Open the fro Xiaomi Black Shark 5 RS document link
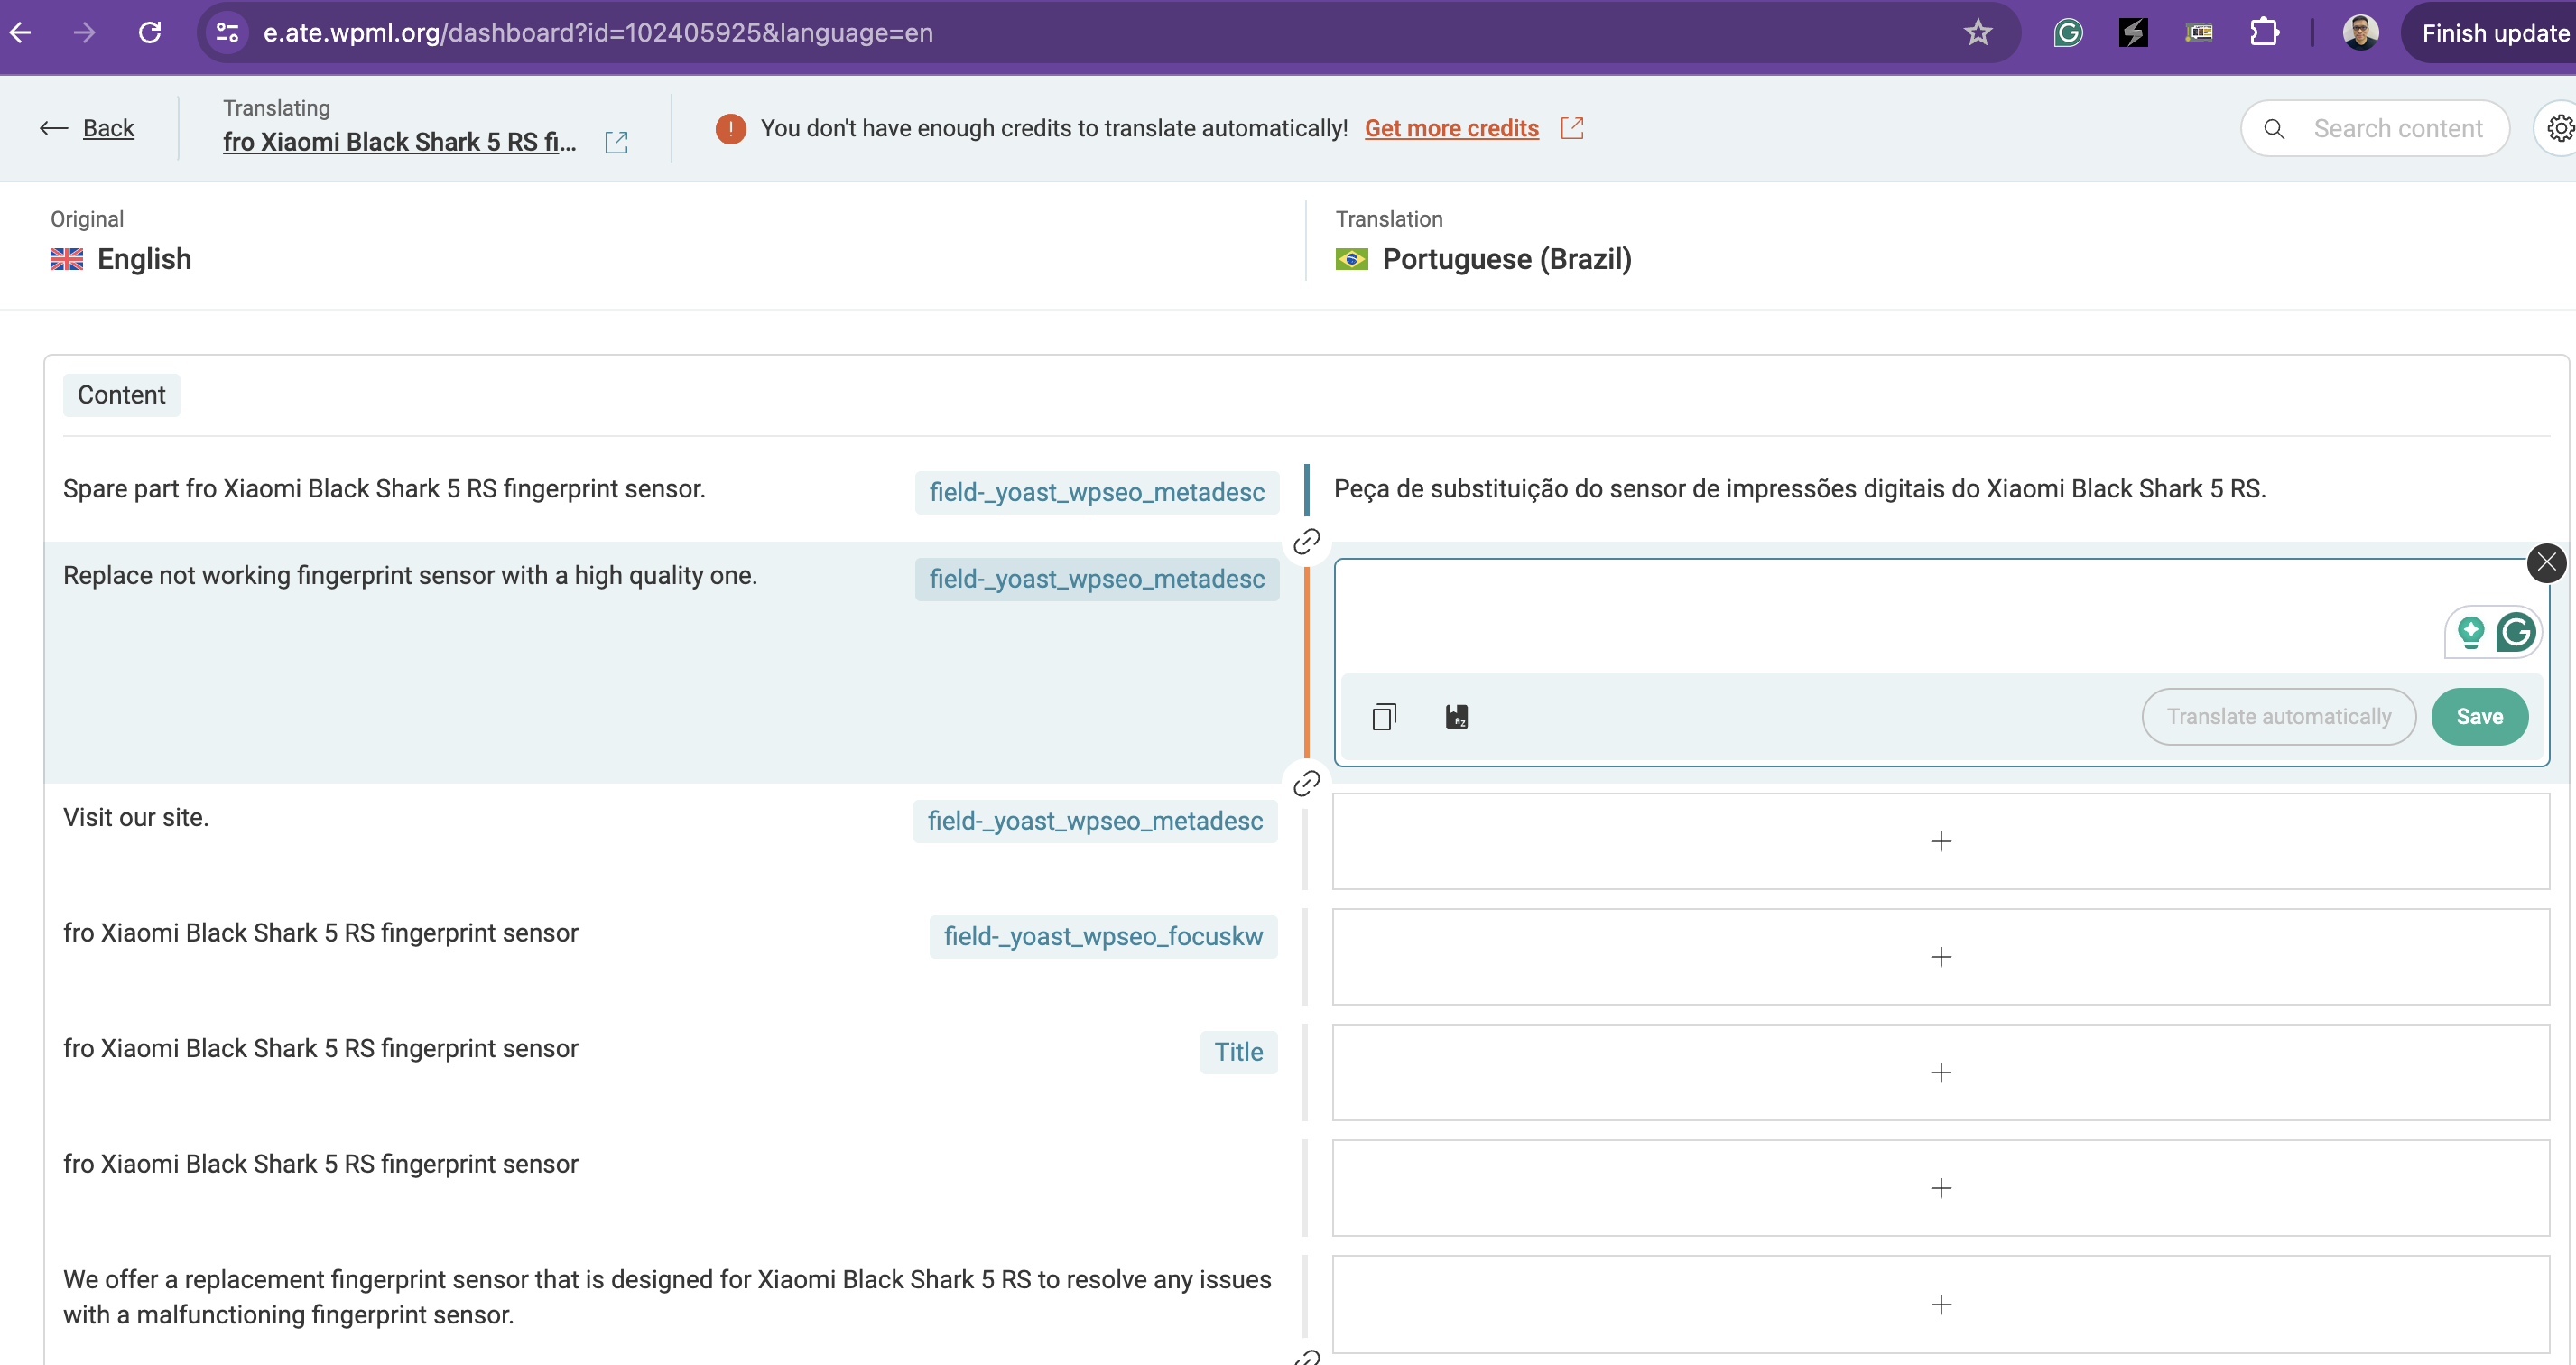 tap(399, 142)
